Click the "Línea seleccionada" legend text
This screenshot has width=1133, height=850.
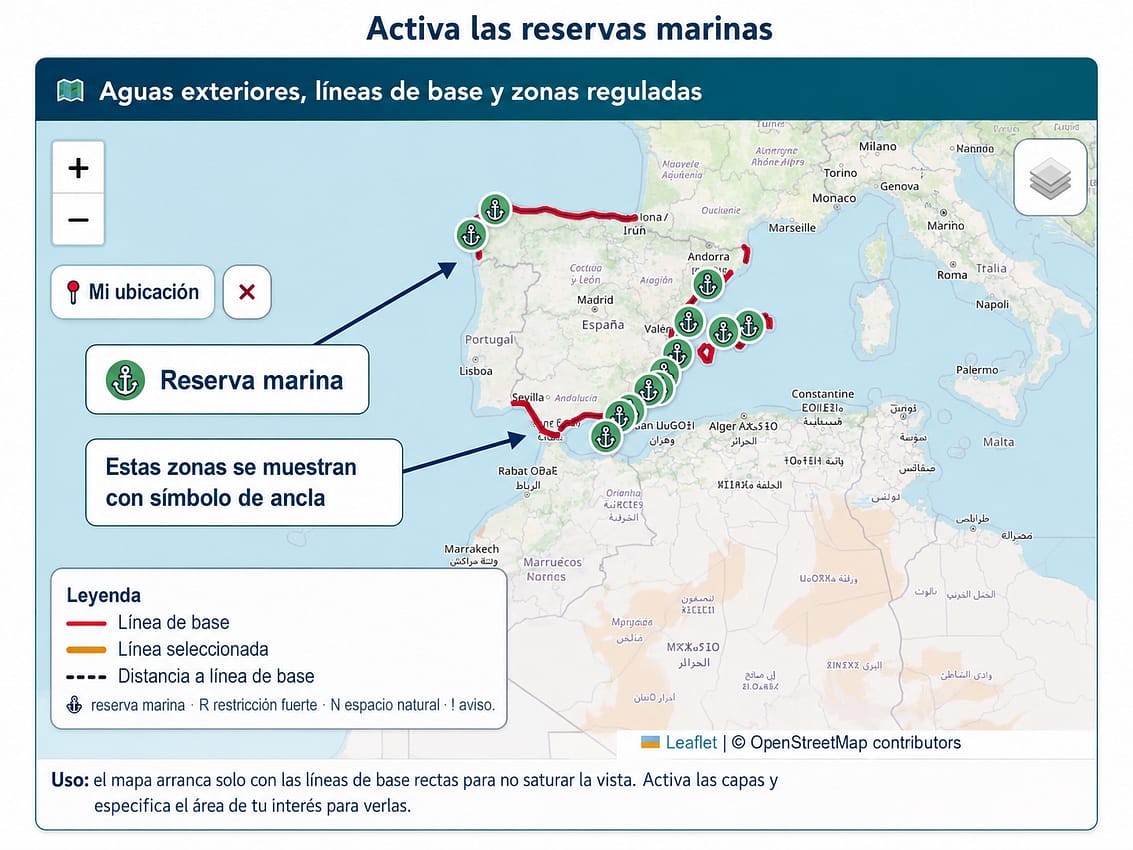[193, 649]
